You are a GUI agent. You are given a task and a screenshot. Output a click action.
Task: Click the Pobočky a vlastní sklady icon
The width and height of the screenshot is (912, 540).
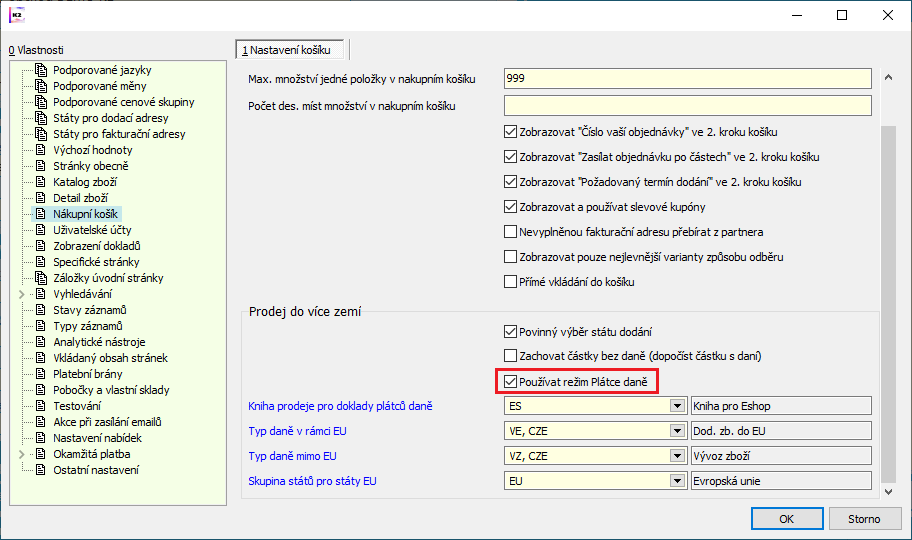(x=41, y=390)
